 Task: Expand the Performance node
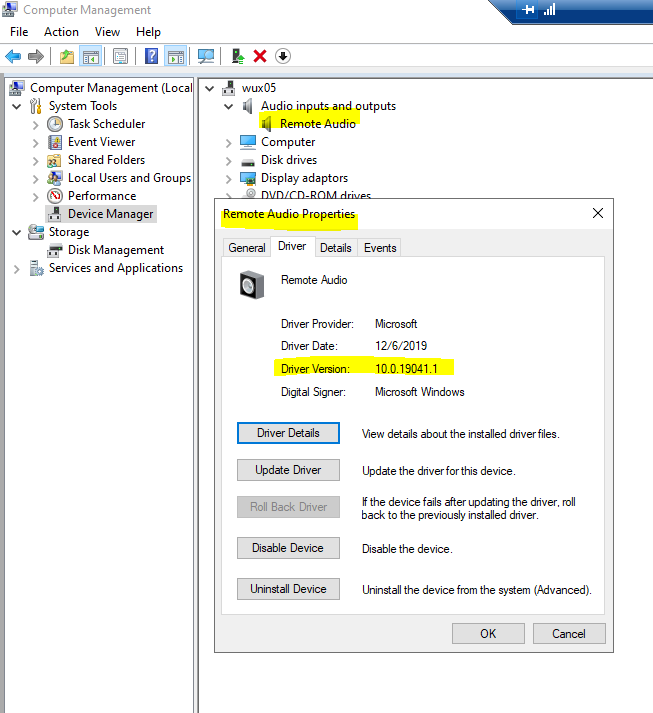(x=35, y=197)
